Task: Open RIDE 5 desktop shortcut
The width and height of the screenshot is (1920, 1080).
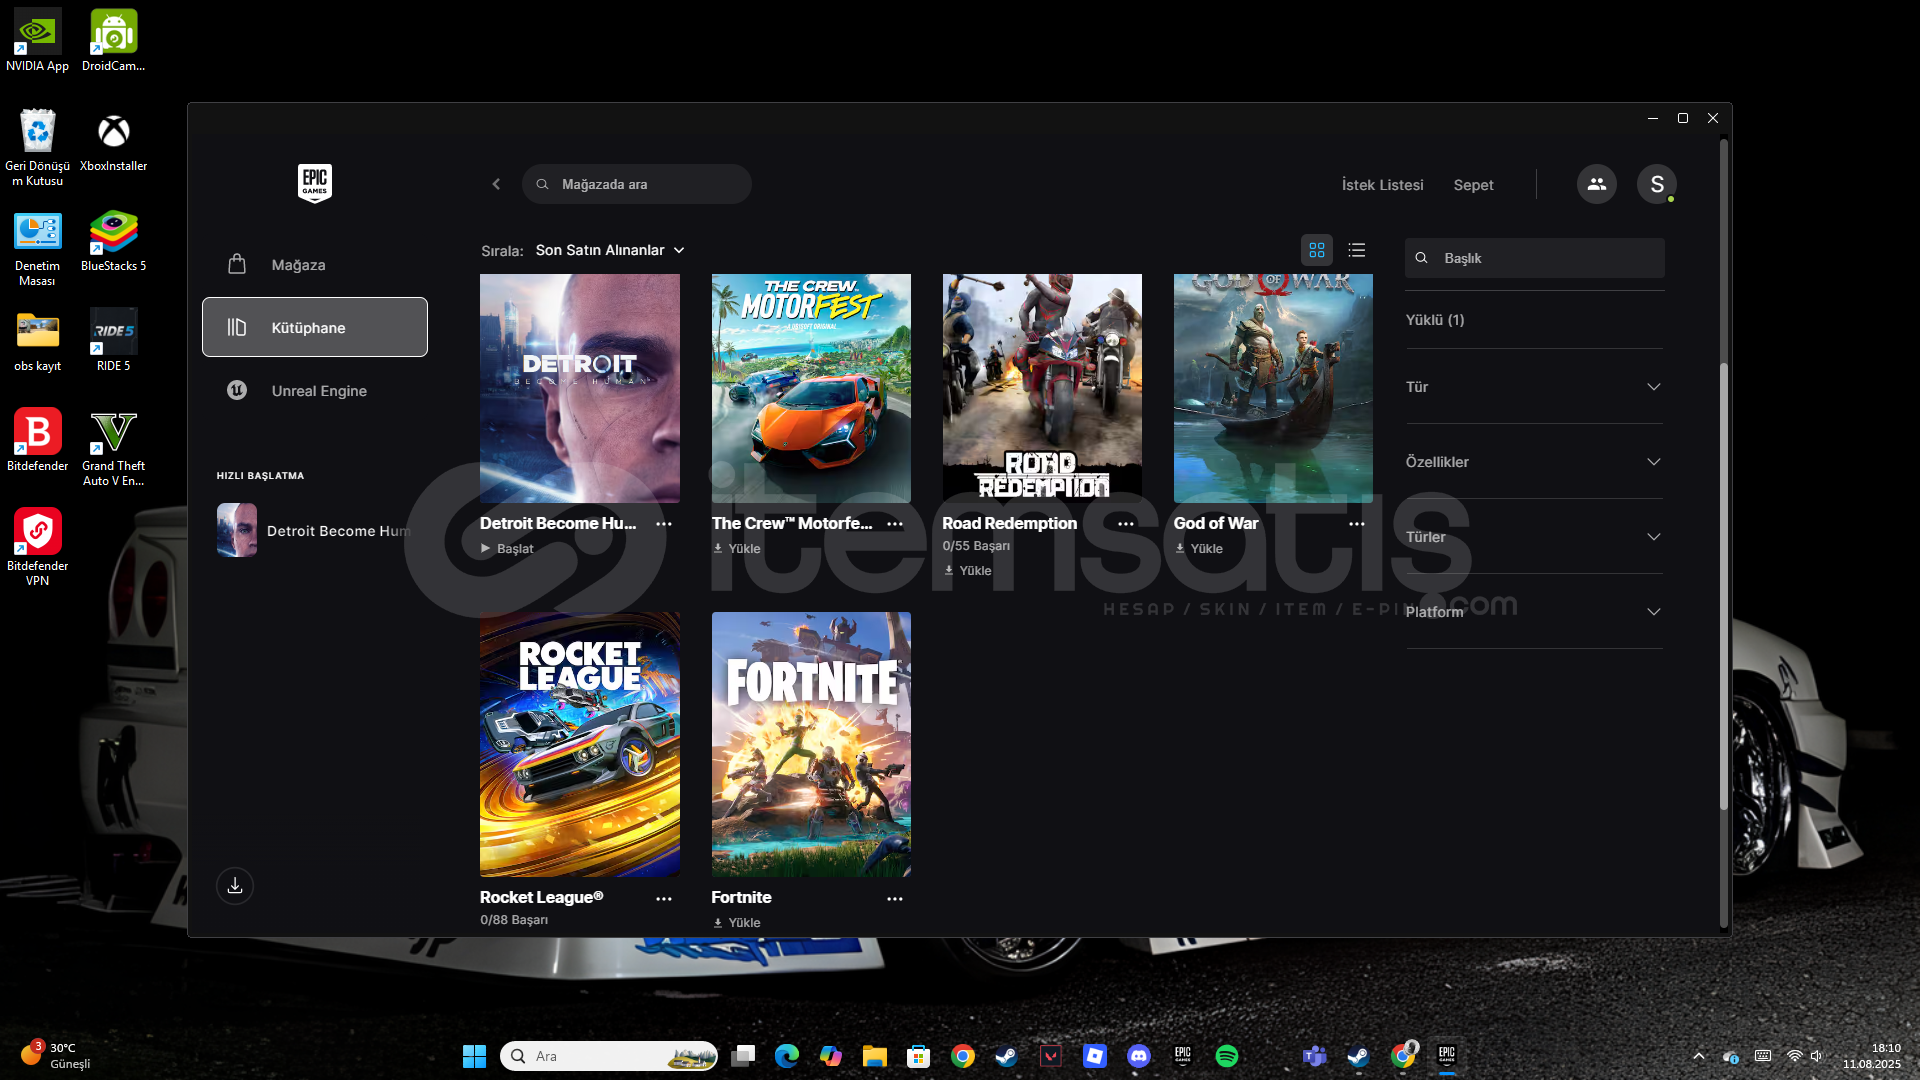Action: pyautogui.click(x=113, y=340)
